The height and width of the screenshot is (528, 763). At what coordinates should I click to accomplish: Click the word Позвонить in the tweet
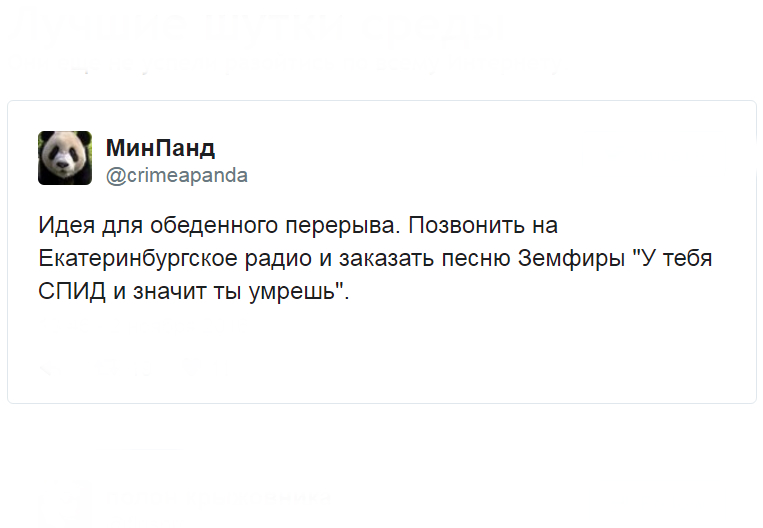coord(466,225)
